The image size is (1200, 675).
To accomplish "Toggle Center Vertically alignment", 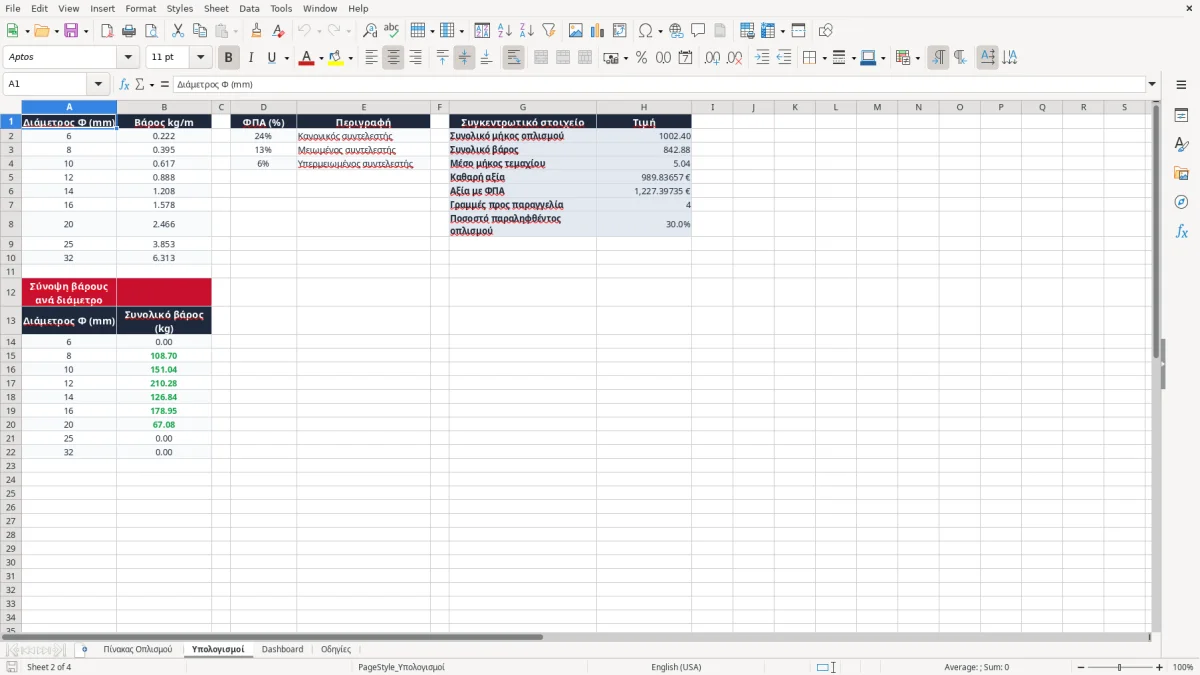I will point(464,58).
